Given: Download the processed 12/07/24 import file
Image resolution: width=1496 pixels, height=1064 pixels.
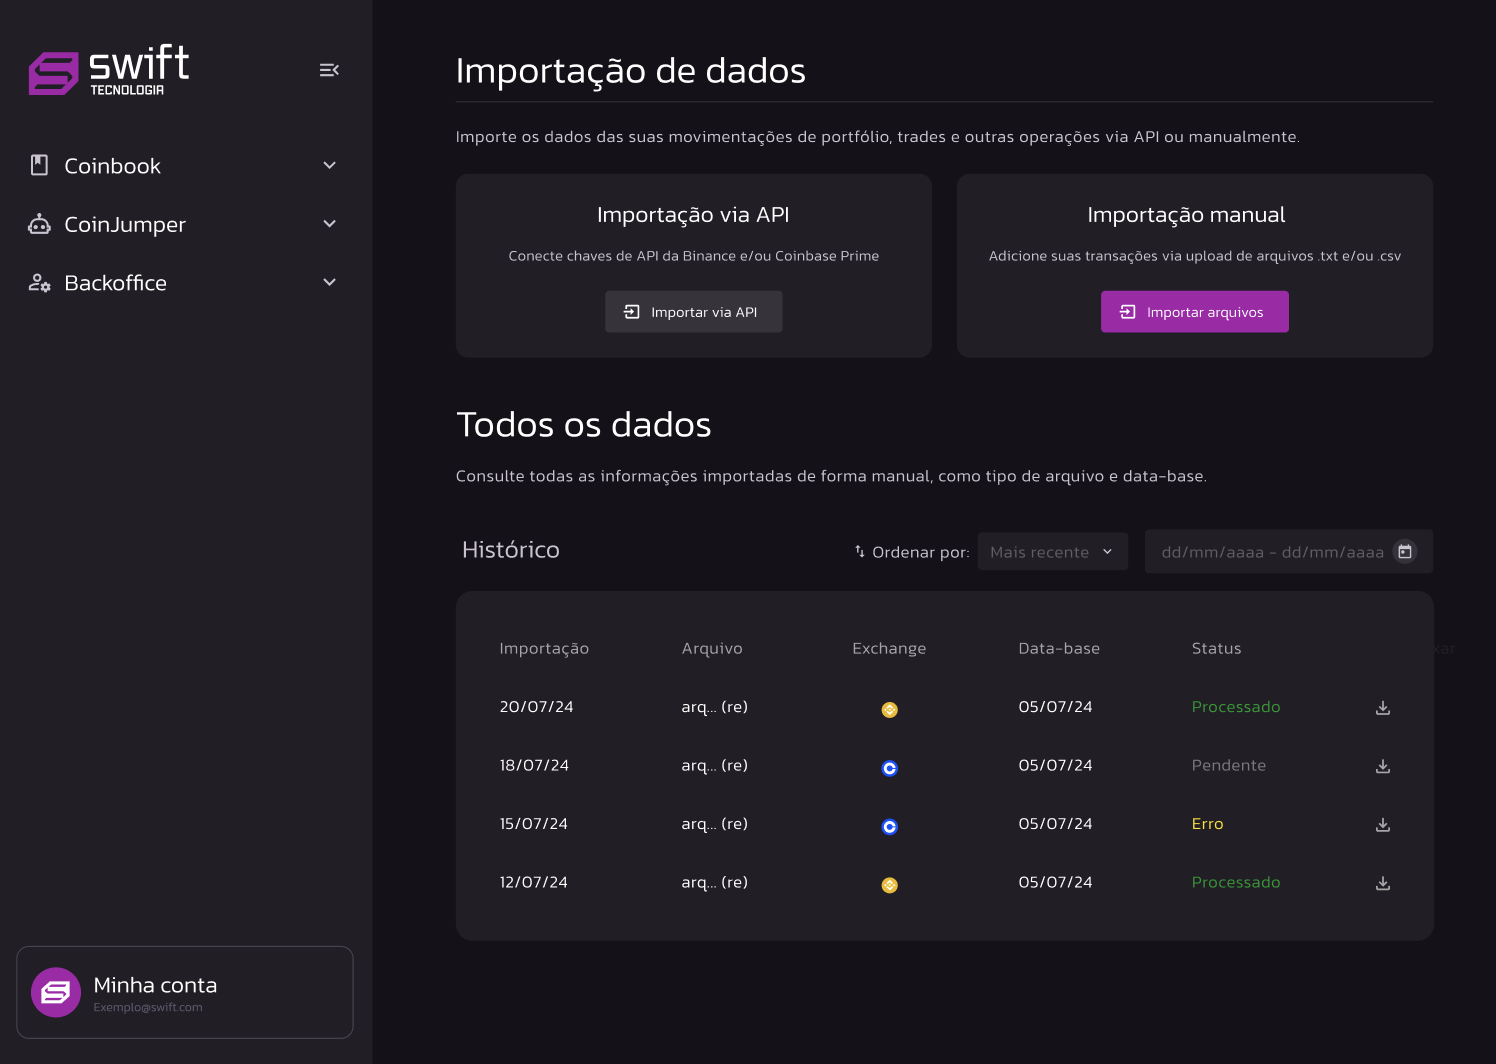Looking at the screenshot, I should pyautogui.click(x=1382, y=883).
